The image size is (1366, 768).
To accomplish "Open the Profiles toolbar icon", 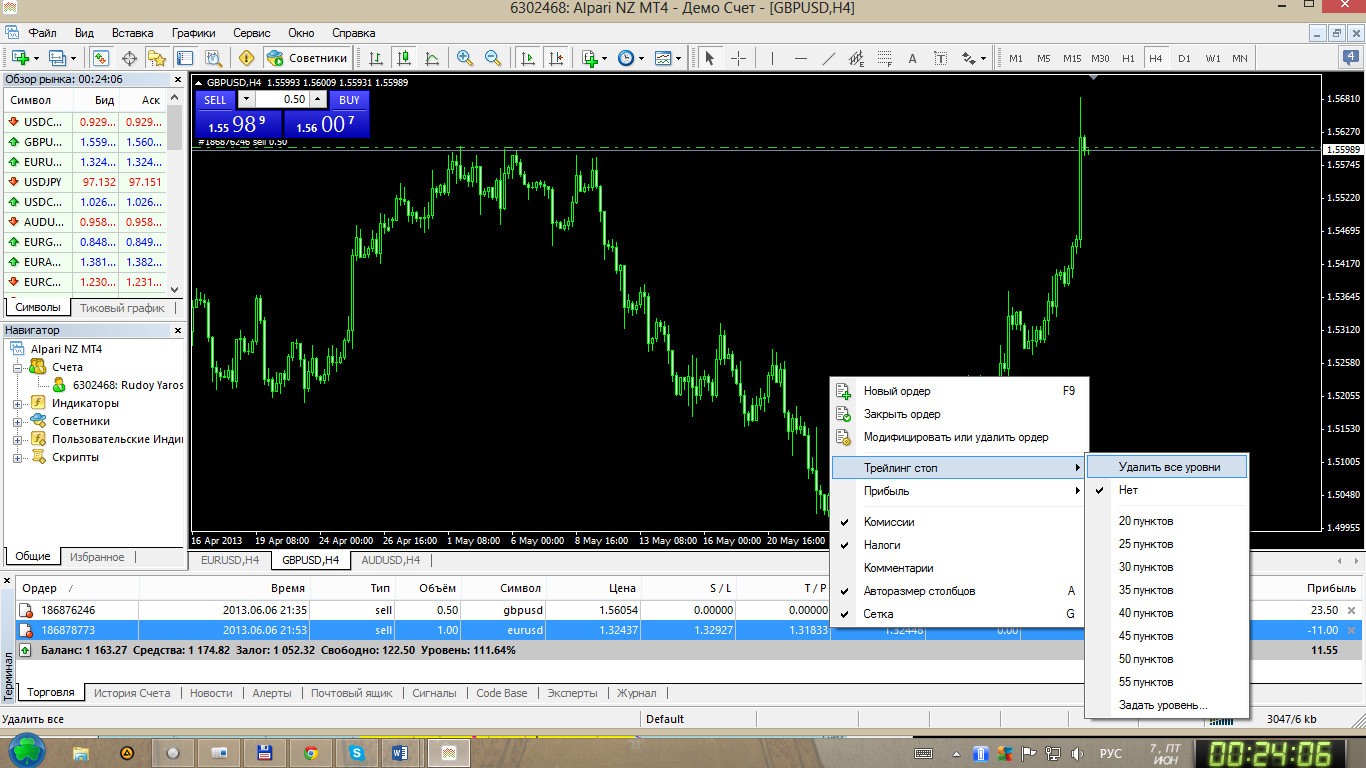I will (x=57, y=58).
